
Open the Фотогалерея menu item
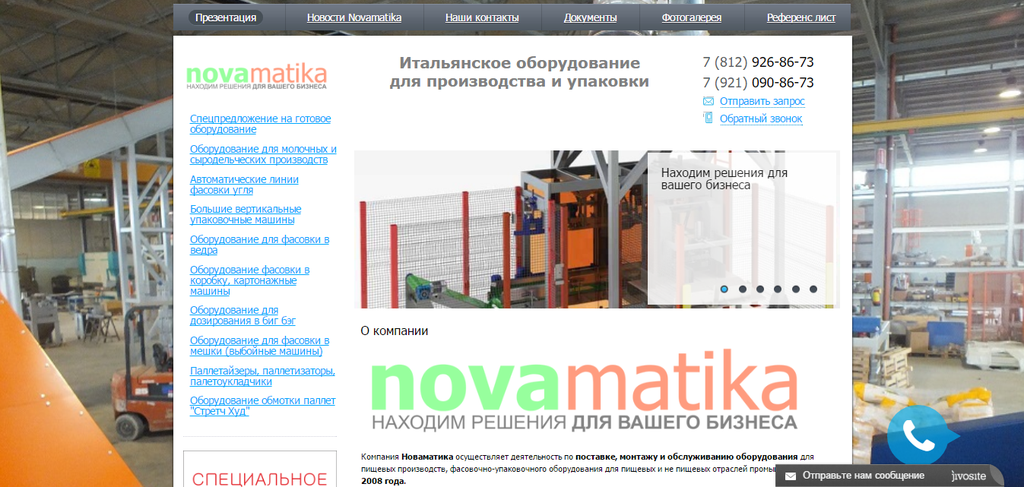(x=692, y=18)
